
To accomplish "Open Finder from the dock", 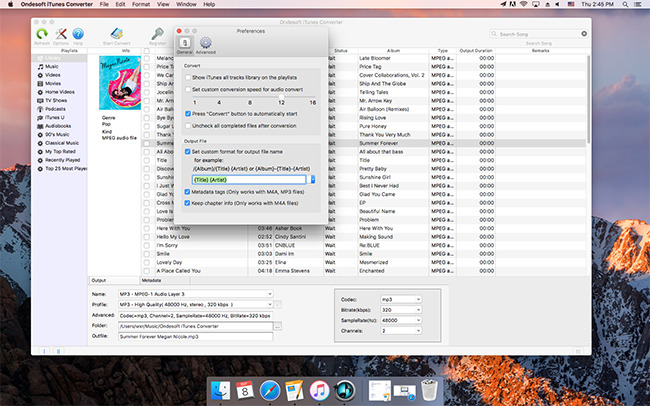I will pos(220,390).
